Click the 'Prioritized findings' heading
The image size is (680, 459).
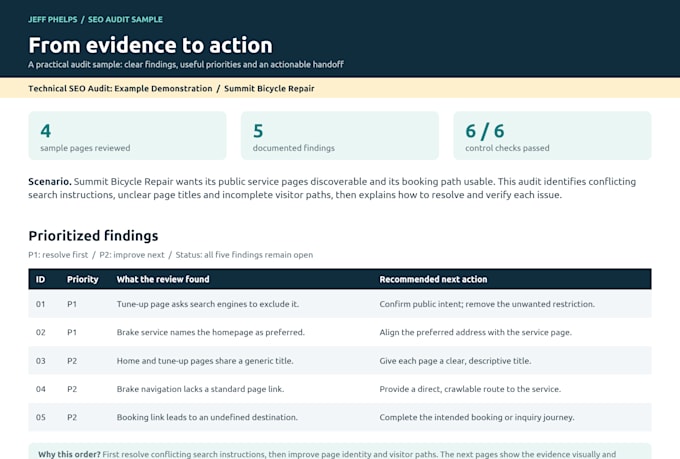click(x=93, y=236)
